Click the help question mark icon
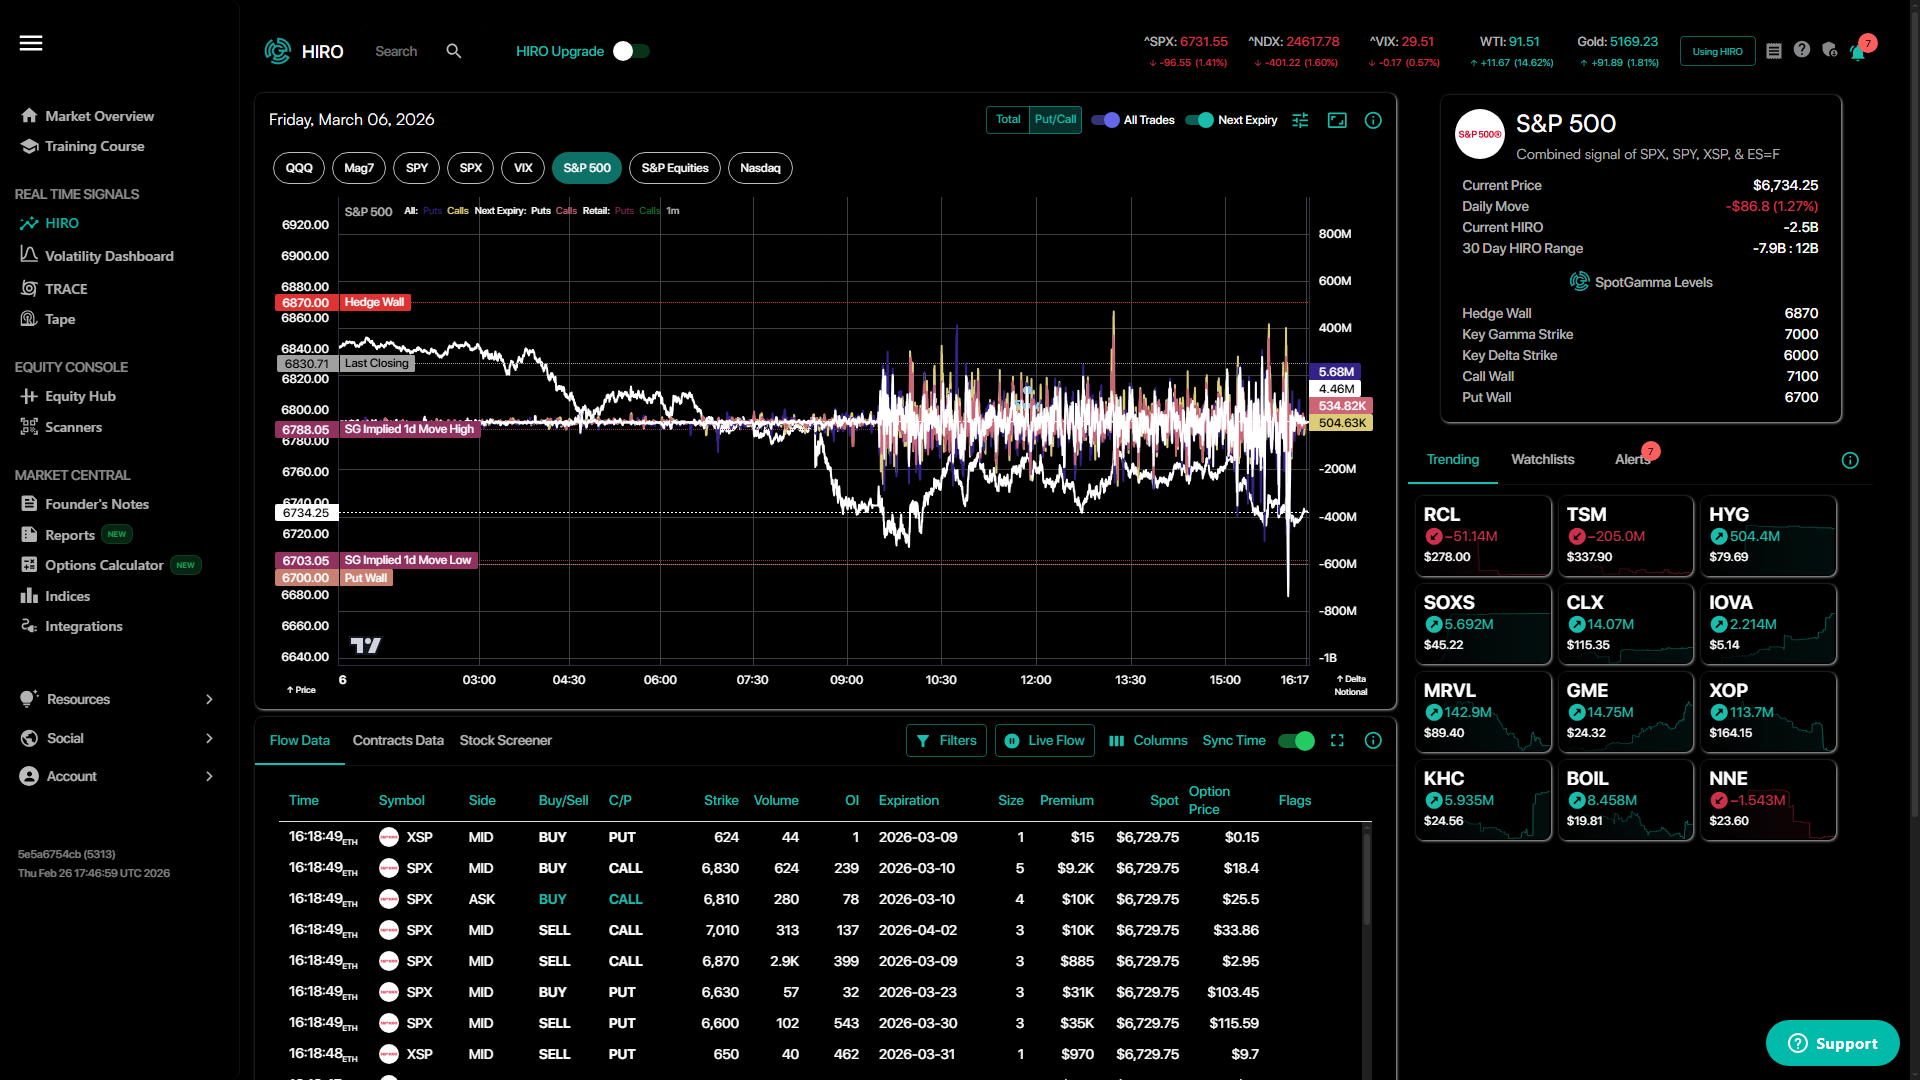 (x=1802, y=50)
